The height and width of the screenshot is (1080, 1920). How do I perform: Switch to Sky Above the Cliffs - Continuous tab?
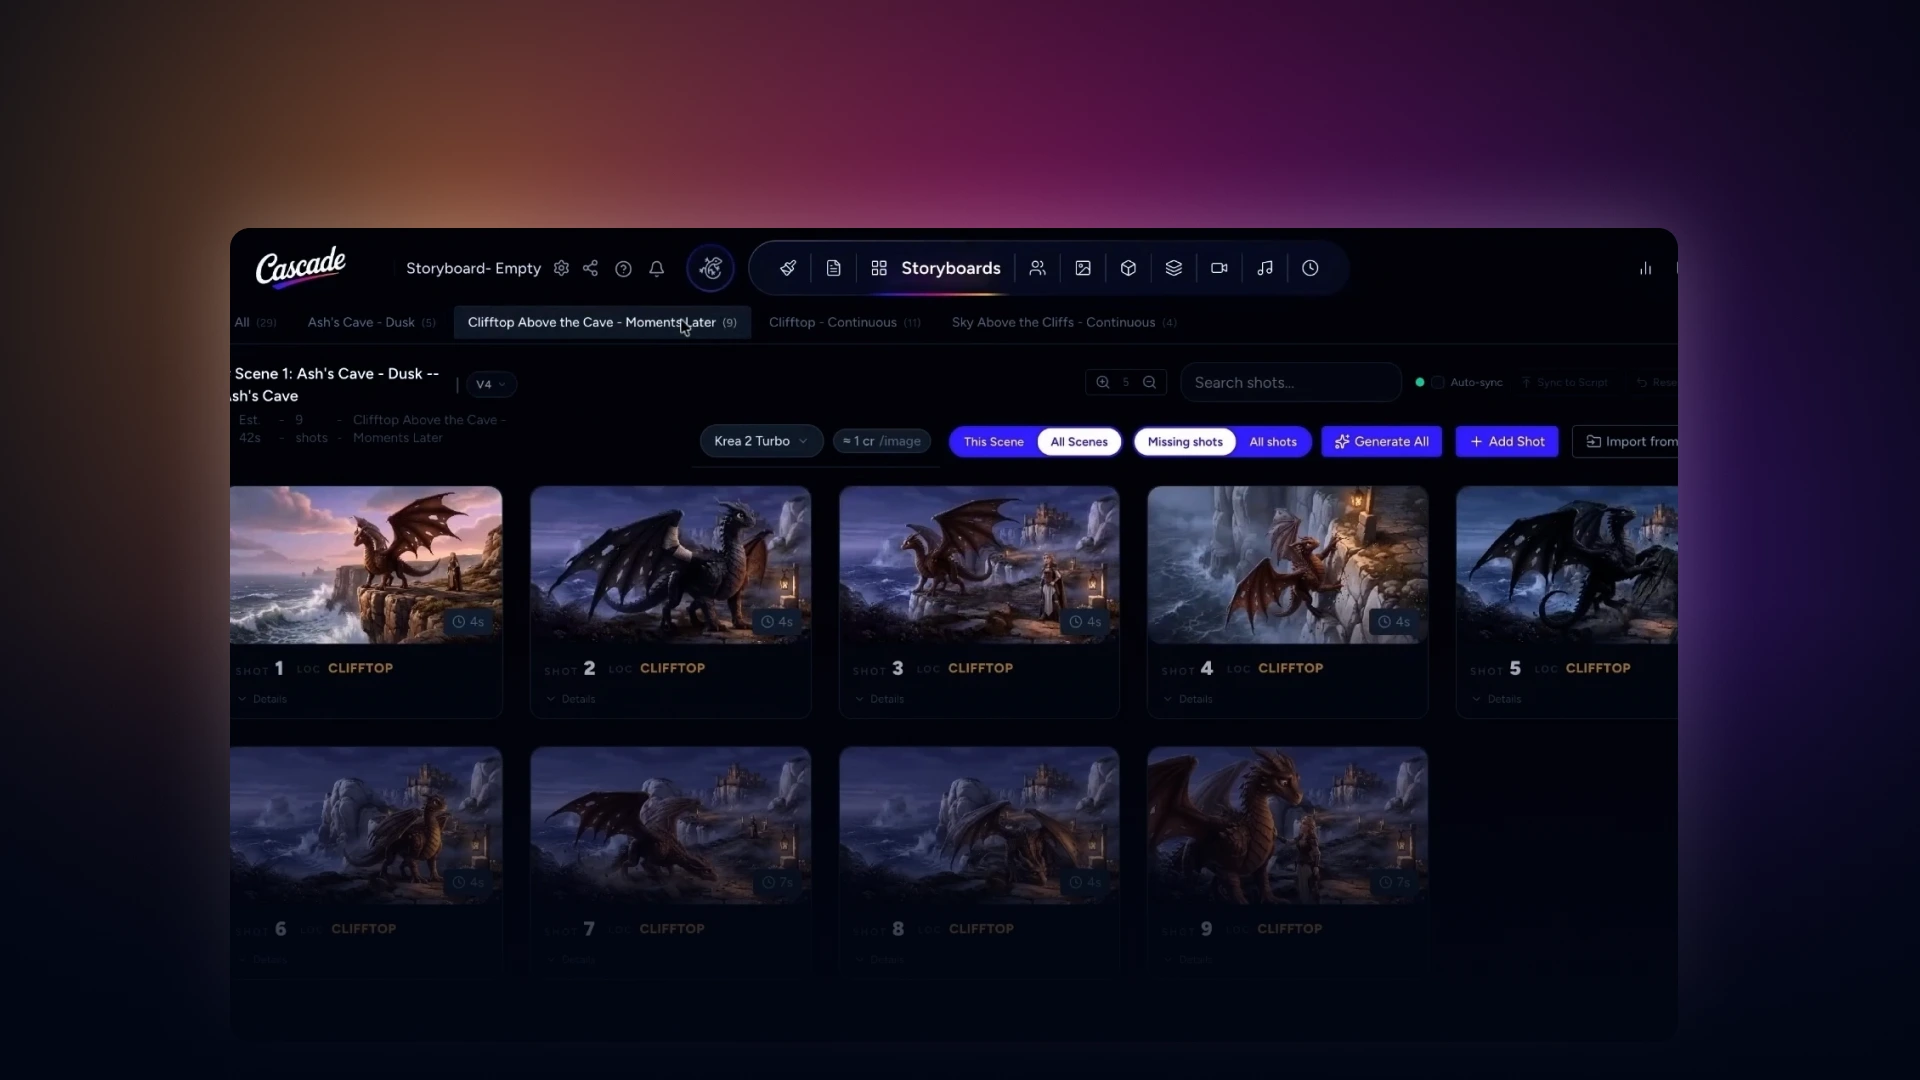(1064, 322)
